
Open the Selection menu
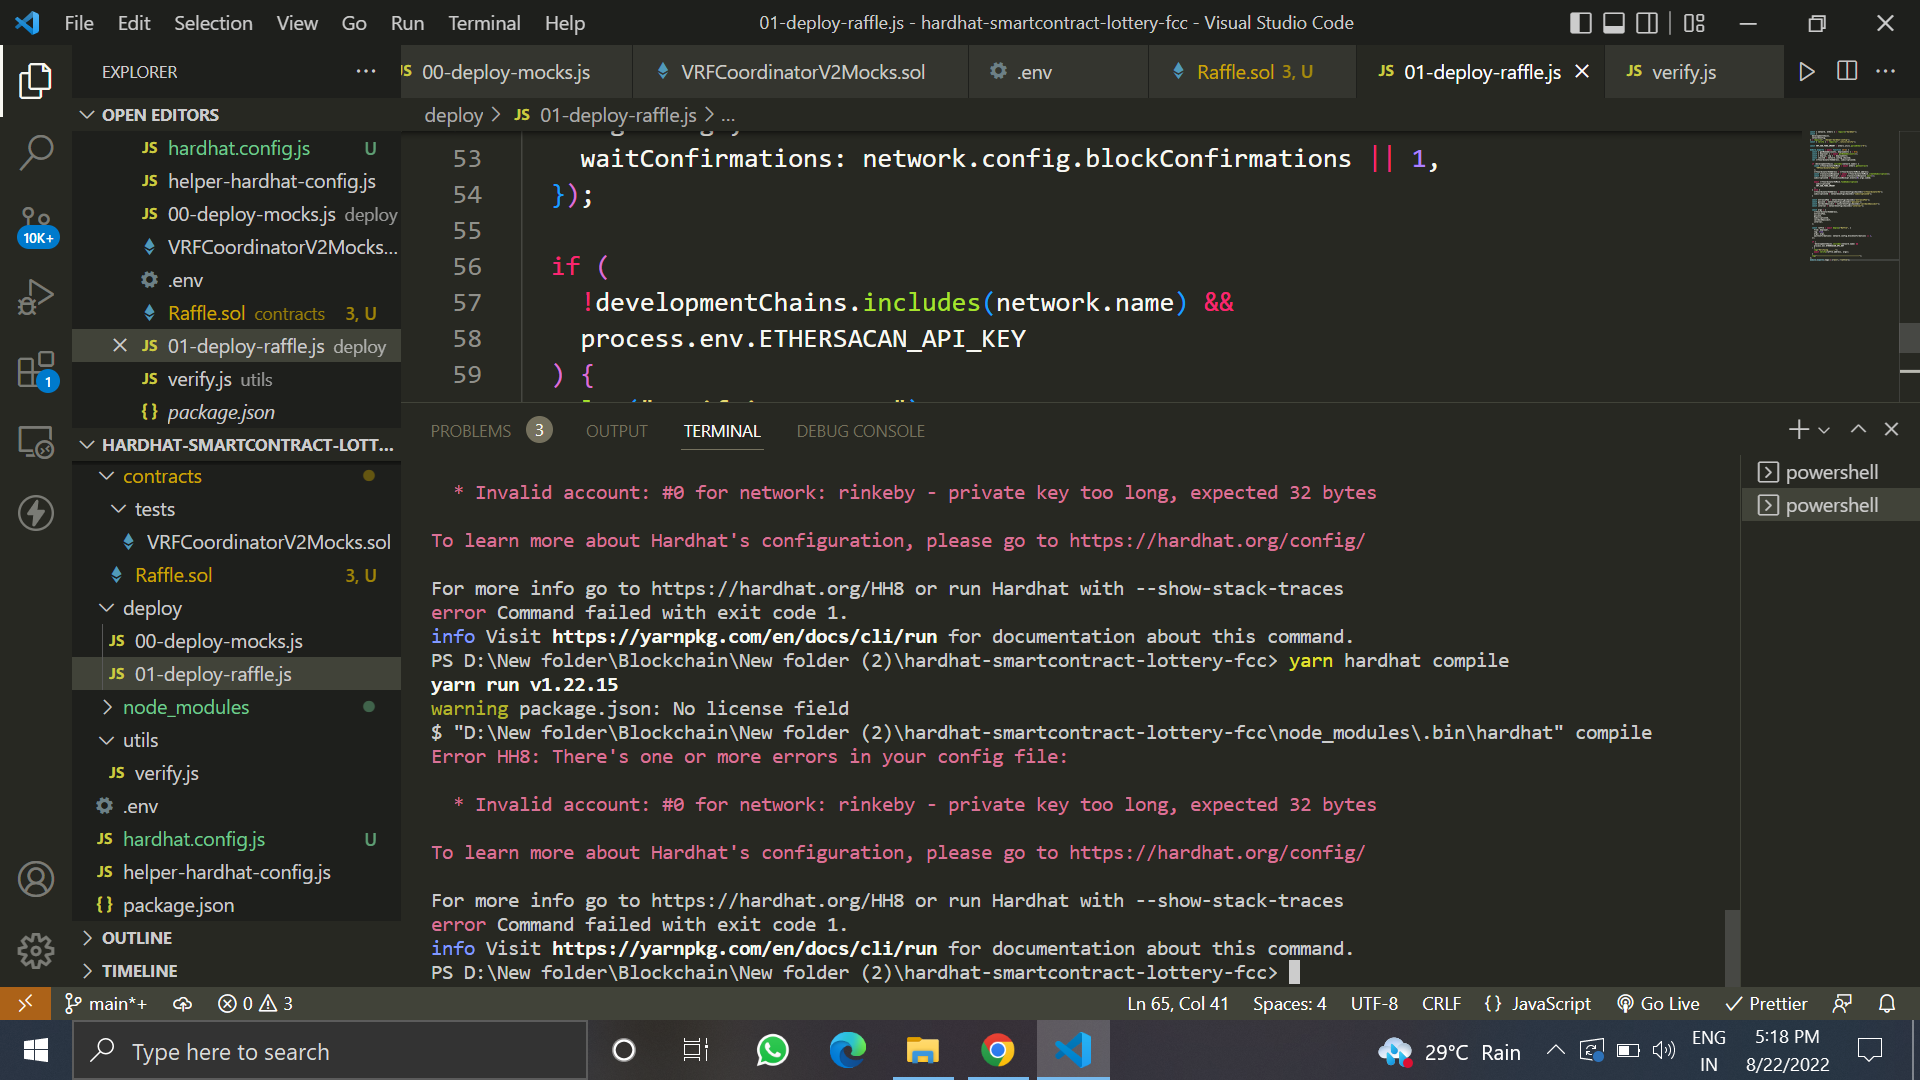point(213,23)
